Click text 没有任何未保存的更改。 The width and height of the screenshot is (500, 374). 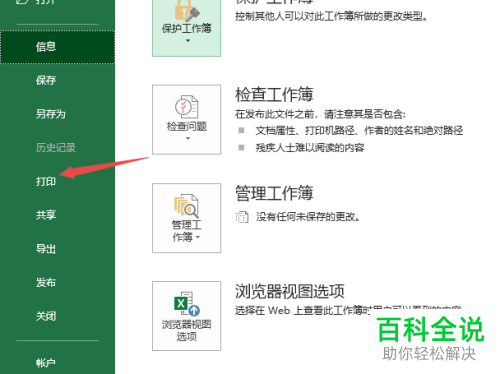pos(308,217)
